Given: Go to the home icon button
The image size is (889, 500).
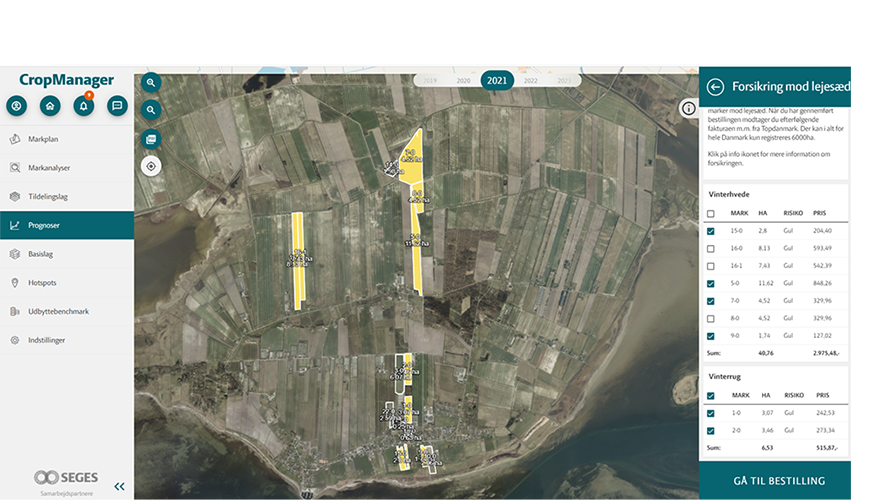Looking at the screenshot, I should point(50,105).
